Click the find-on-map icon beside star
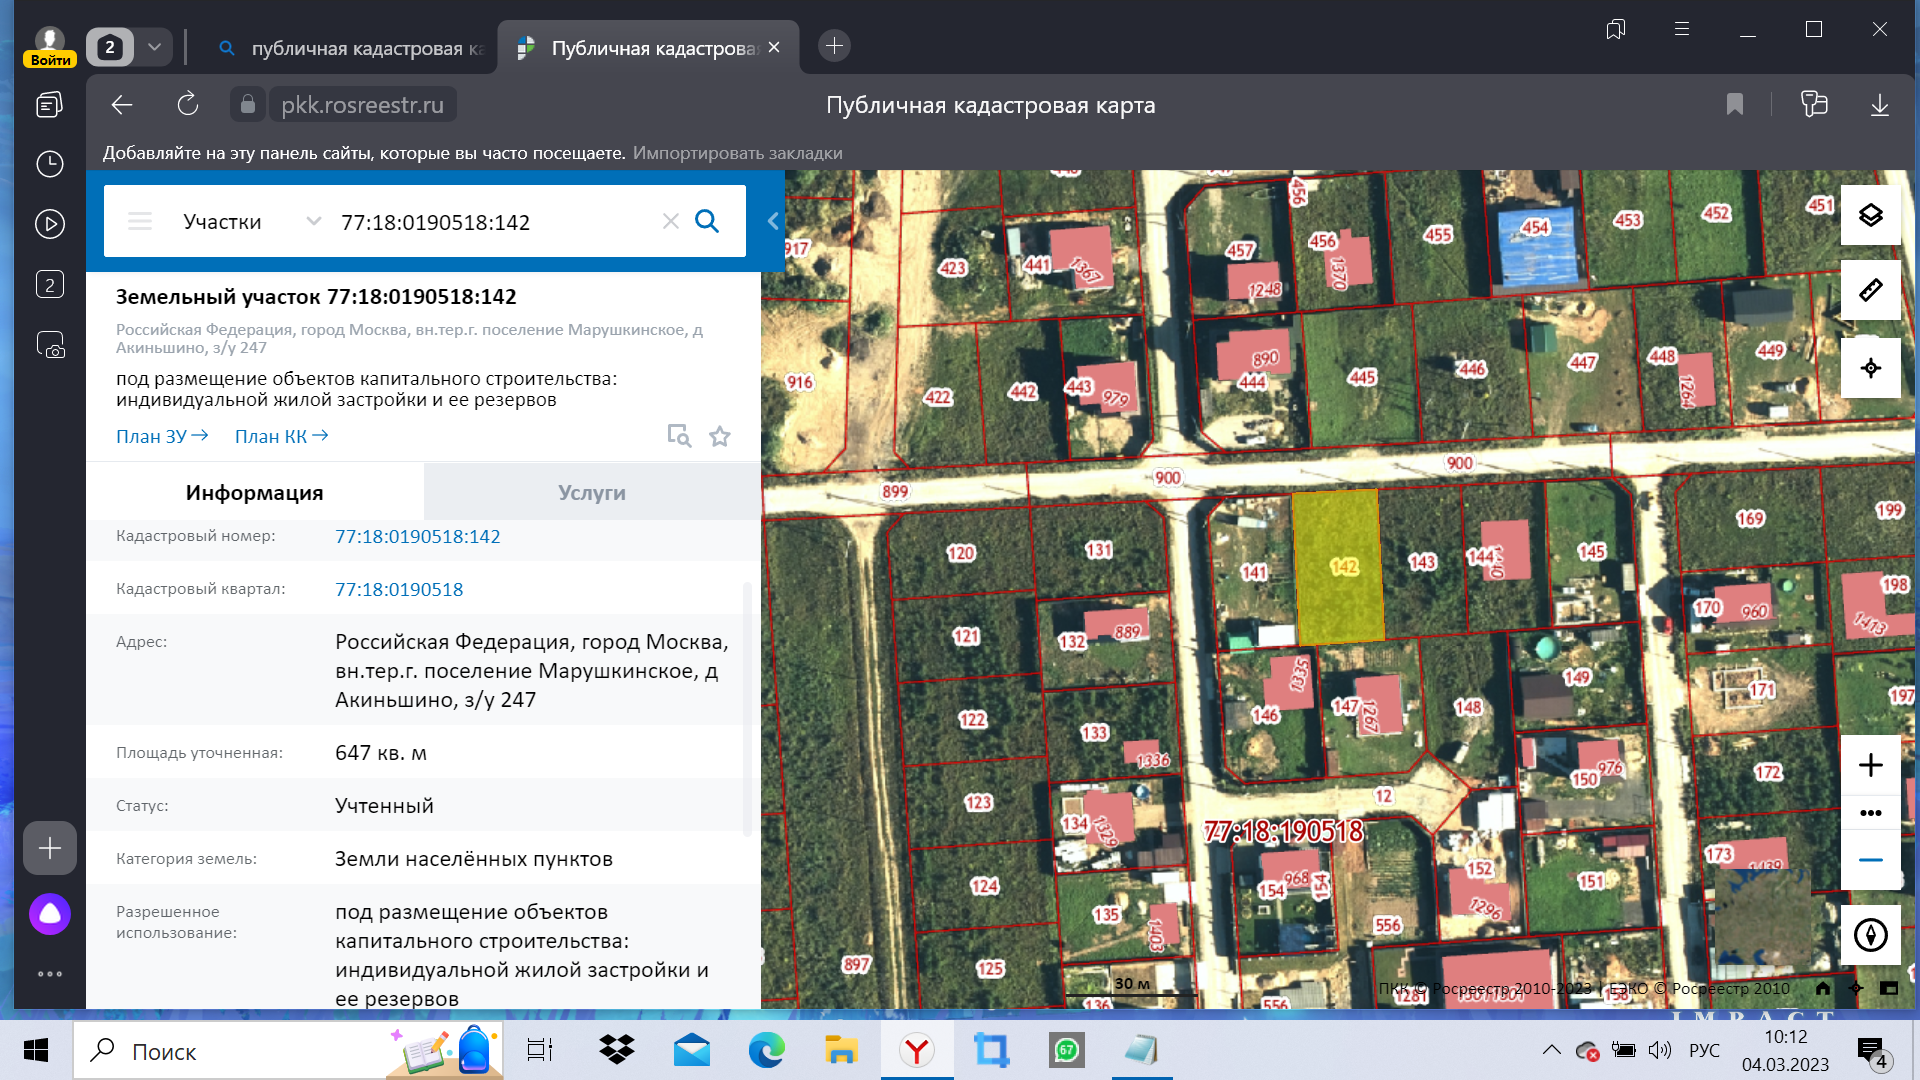This screenshot has height=1080, width=1920. pyautogui.click(x=679, y=436)
